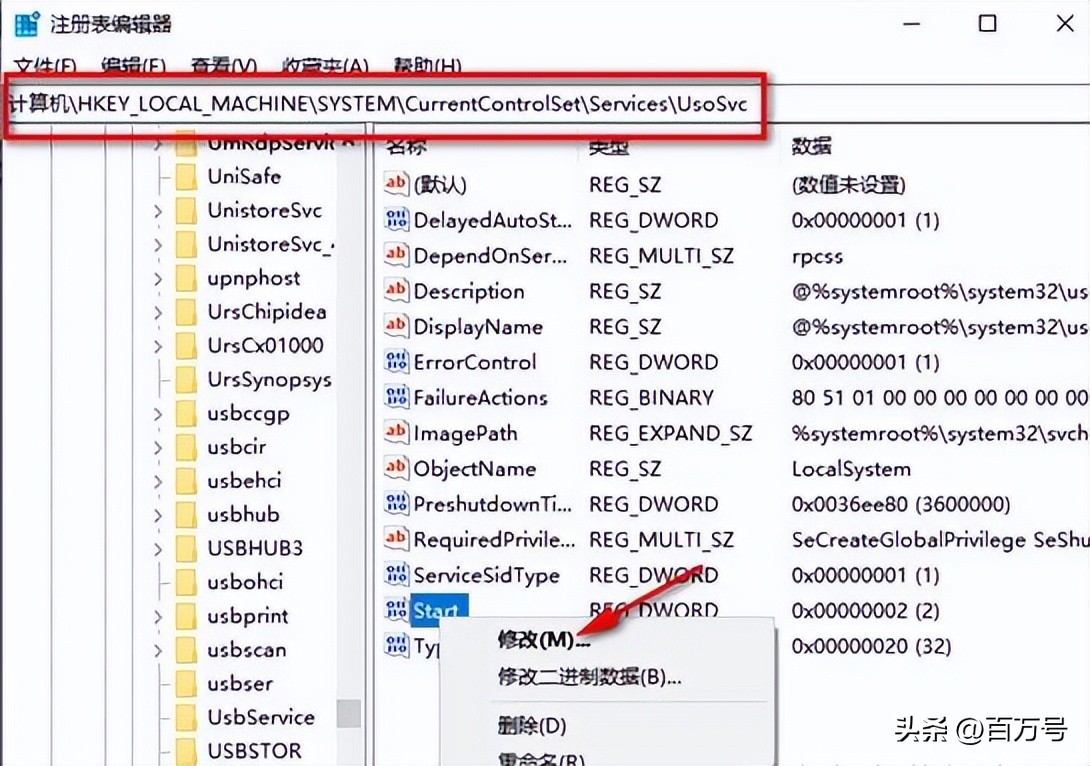Click the Type value DWORD icon
Viewport: 1090px width, 766px height.
click(x=396, y=645)
